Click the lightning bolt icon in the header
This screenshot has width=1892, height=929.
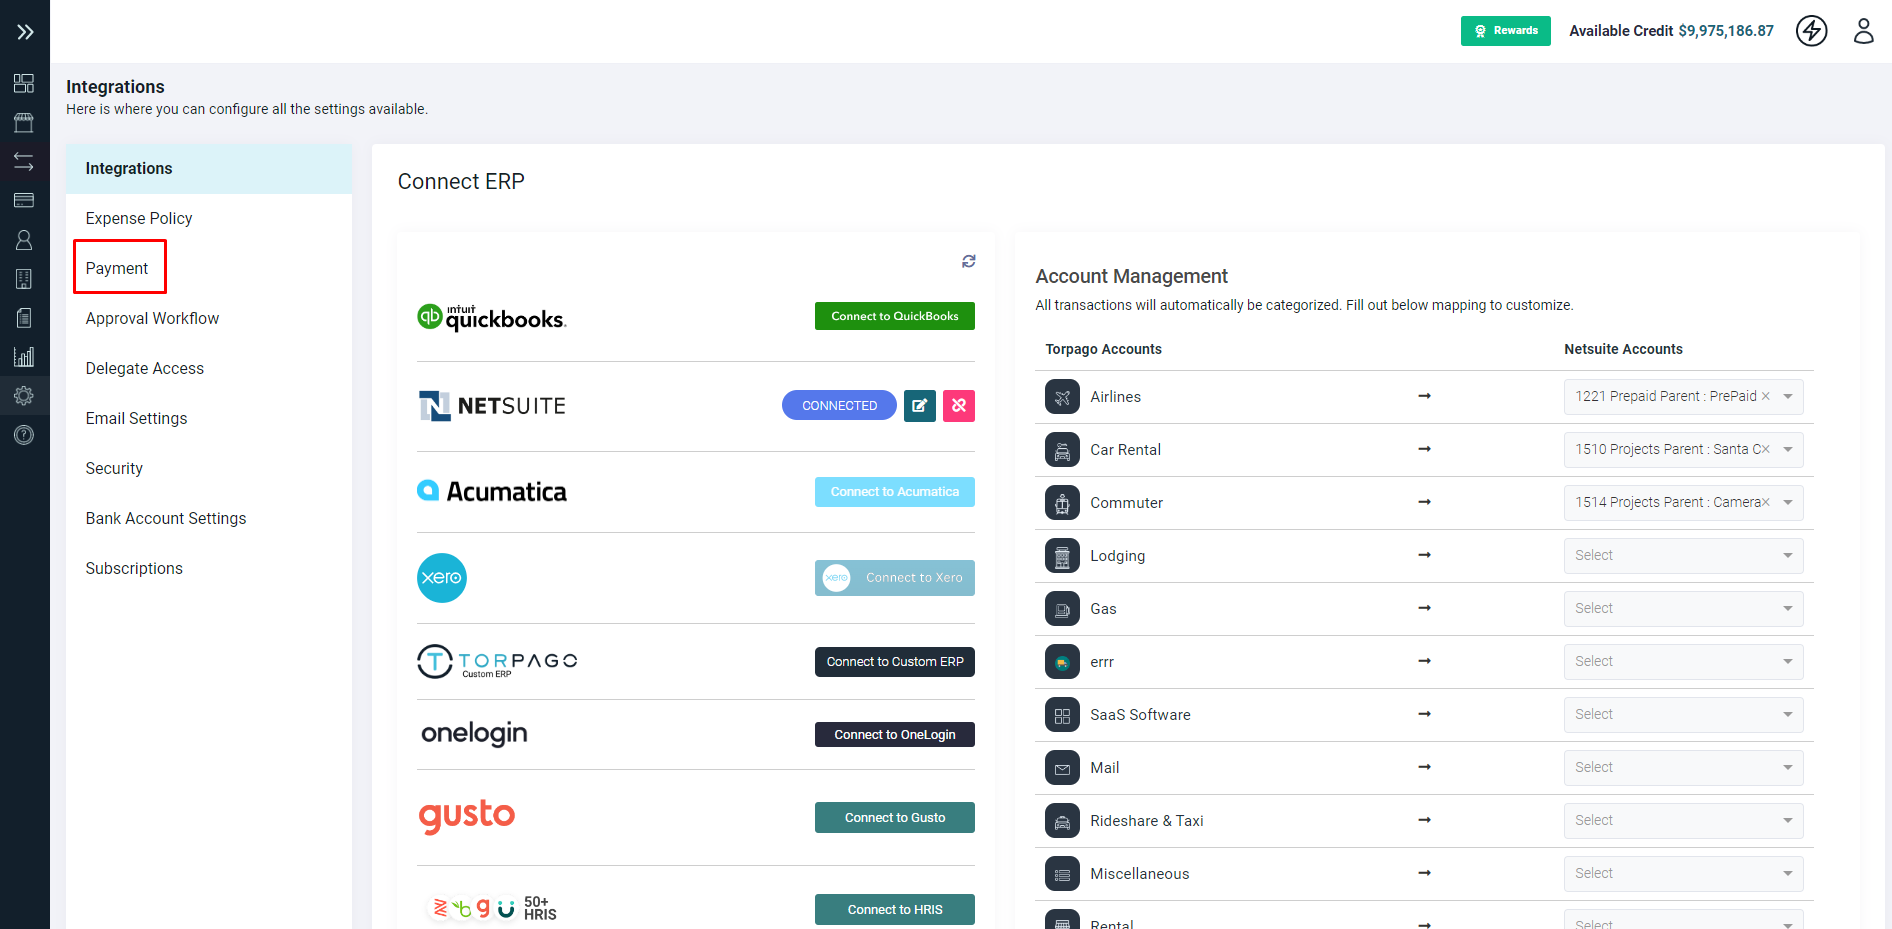[x=1812, y=31]
